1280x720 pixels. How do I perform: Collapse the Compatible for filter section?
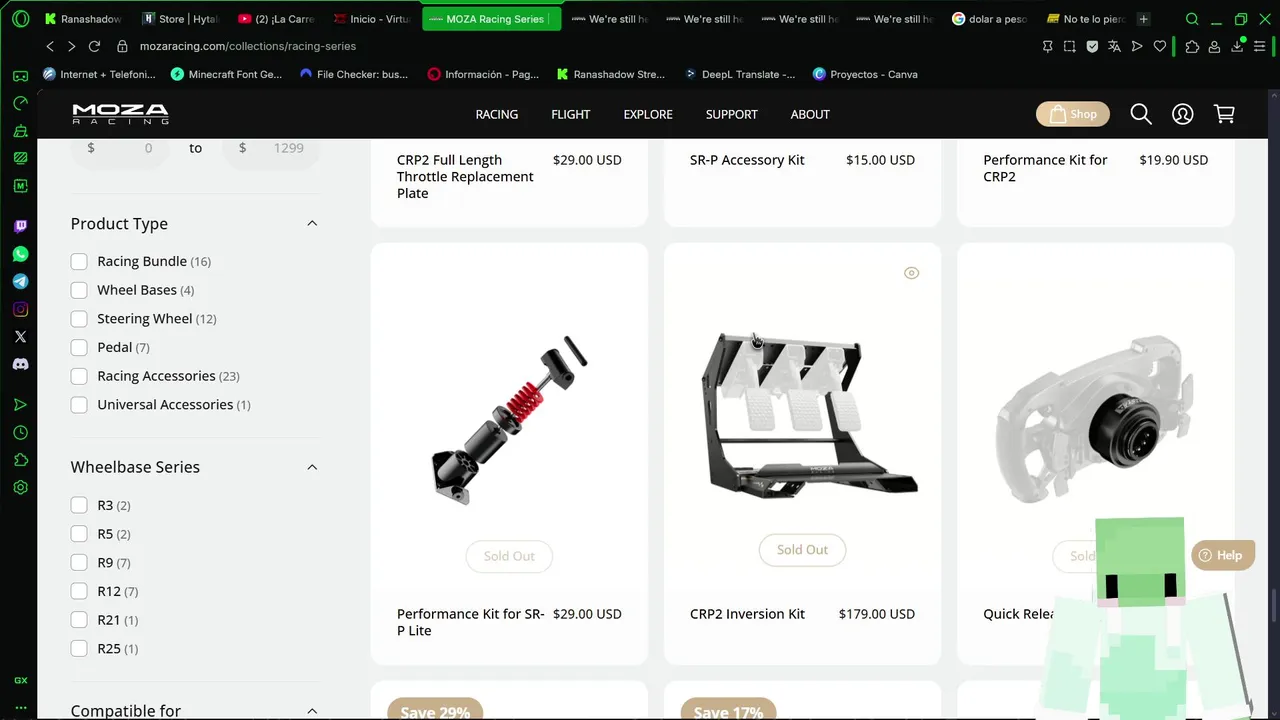click(312, 711)
